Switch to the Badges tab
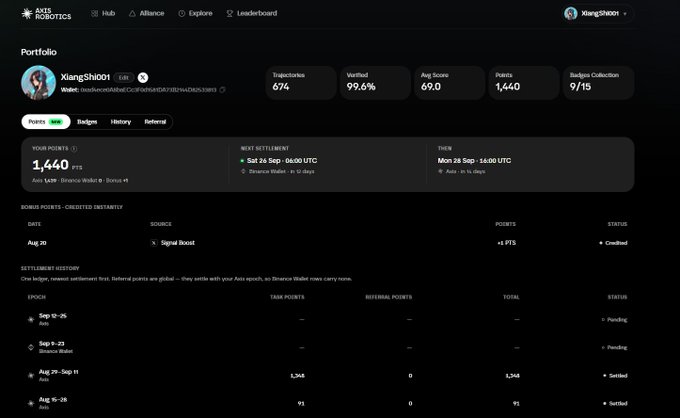The image size is (680, 418). (87, 122)
